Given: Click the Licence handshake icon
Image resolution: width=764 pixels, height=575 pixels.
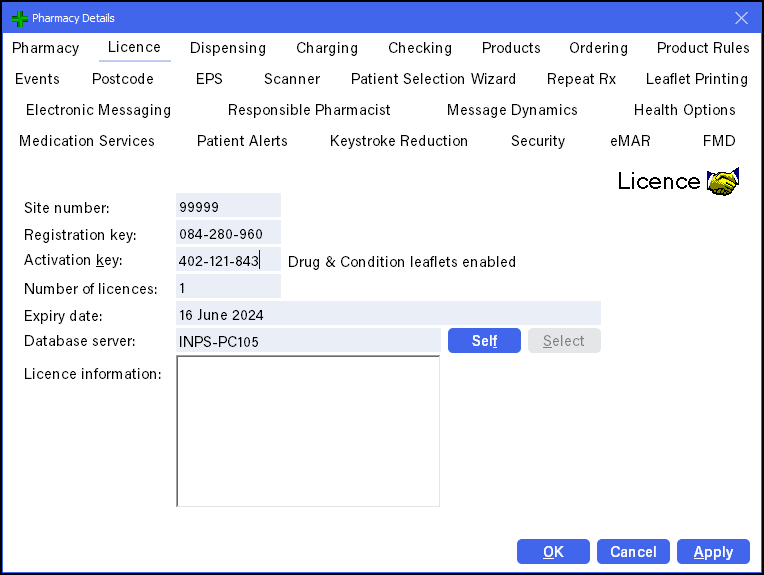Looking at the screenshot, I should point(722,181).
